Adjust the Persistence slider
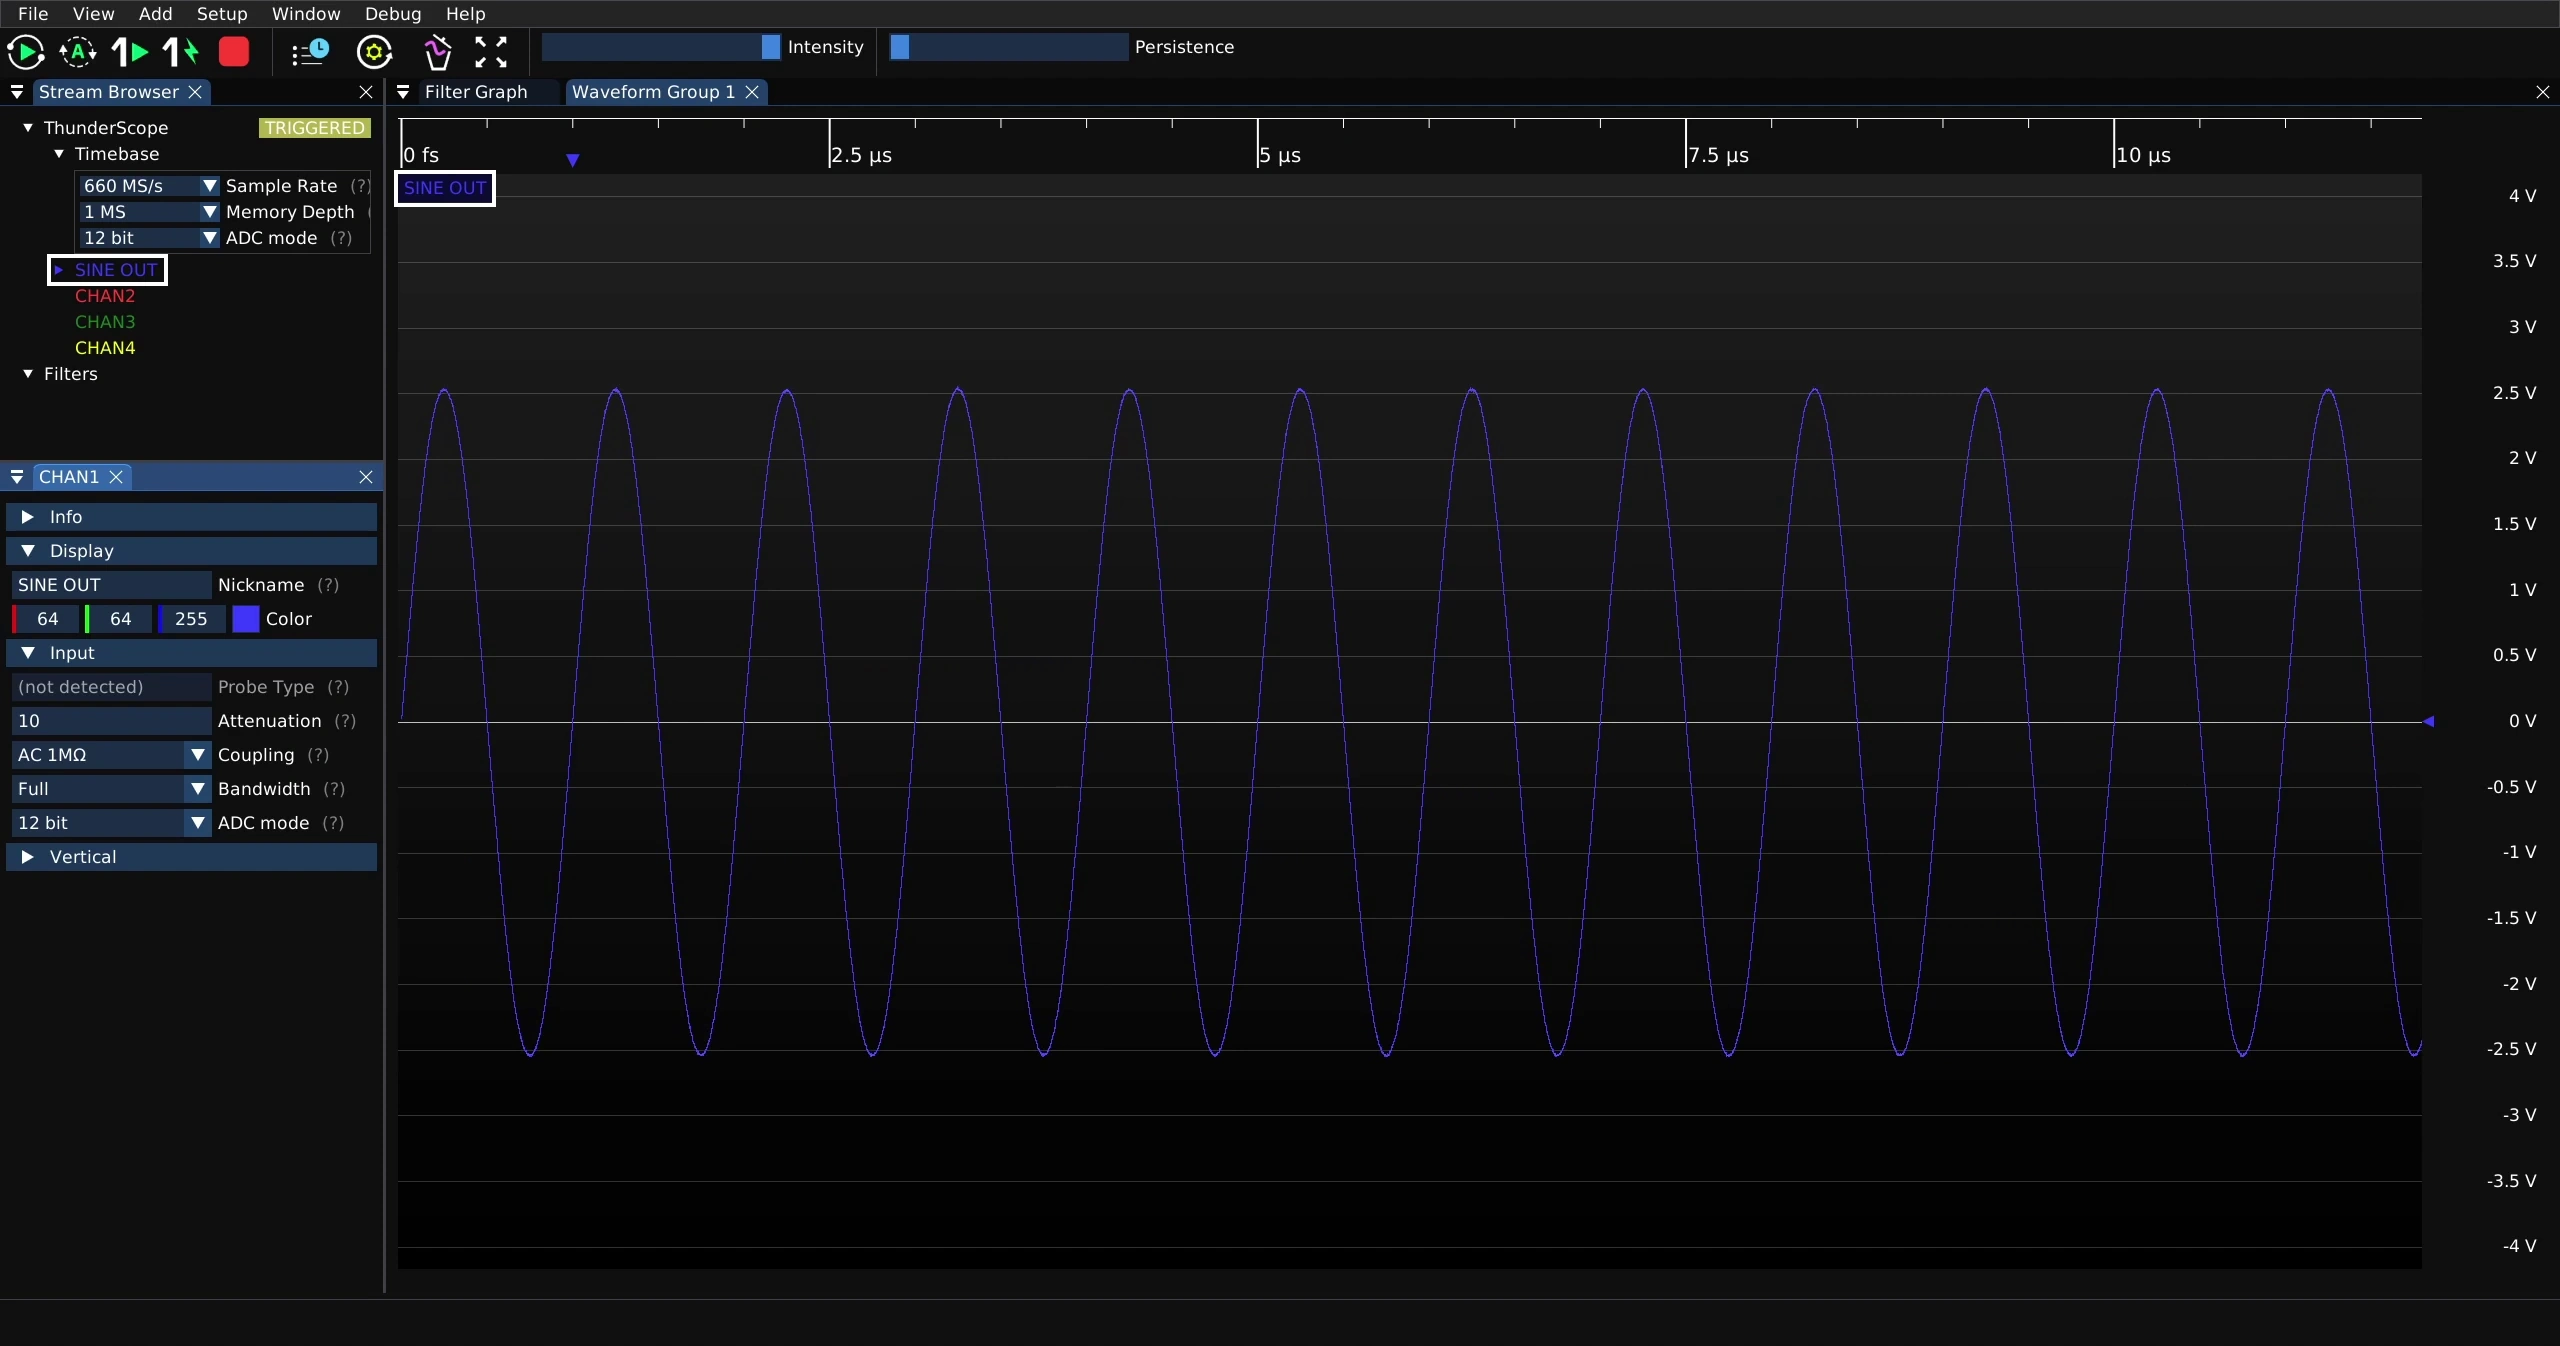2560x1346 pixels. (1008, 47)
